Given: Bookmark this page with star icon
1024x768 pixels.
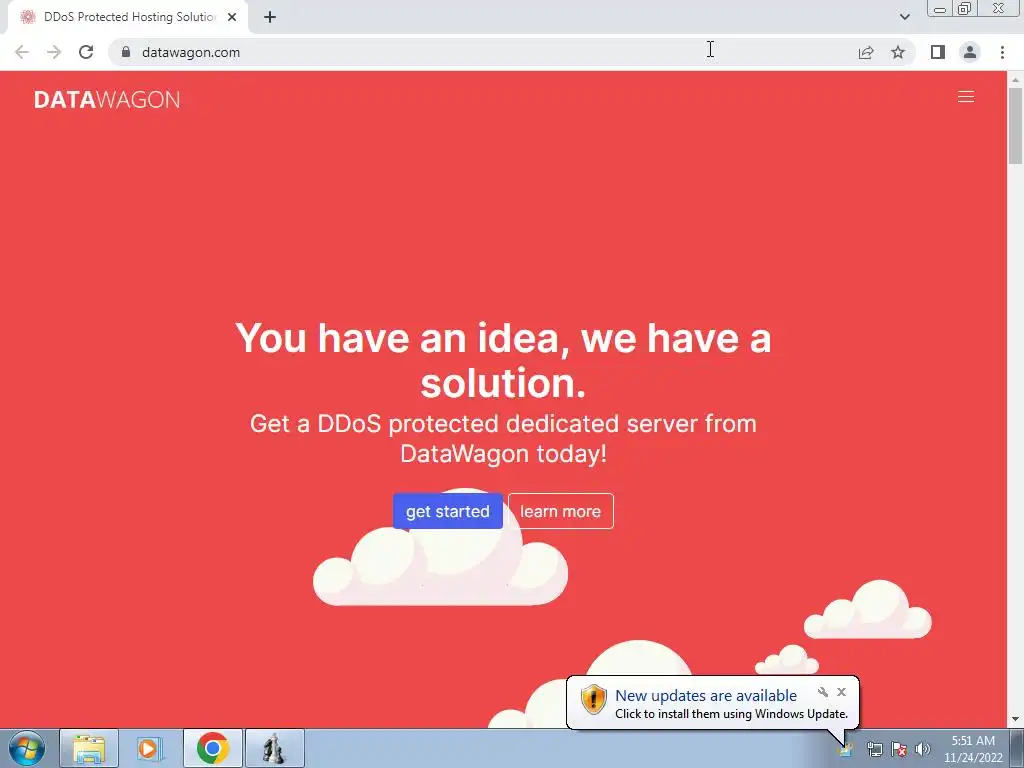Looking at the screenshot, I should 898,52.
